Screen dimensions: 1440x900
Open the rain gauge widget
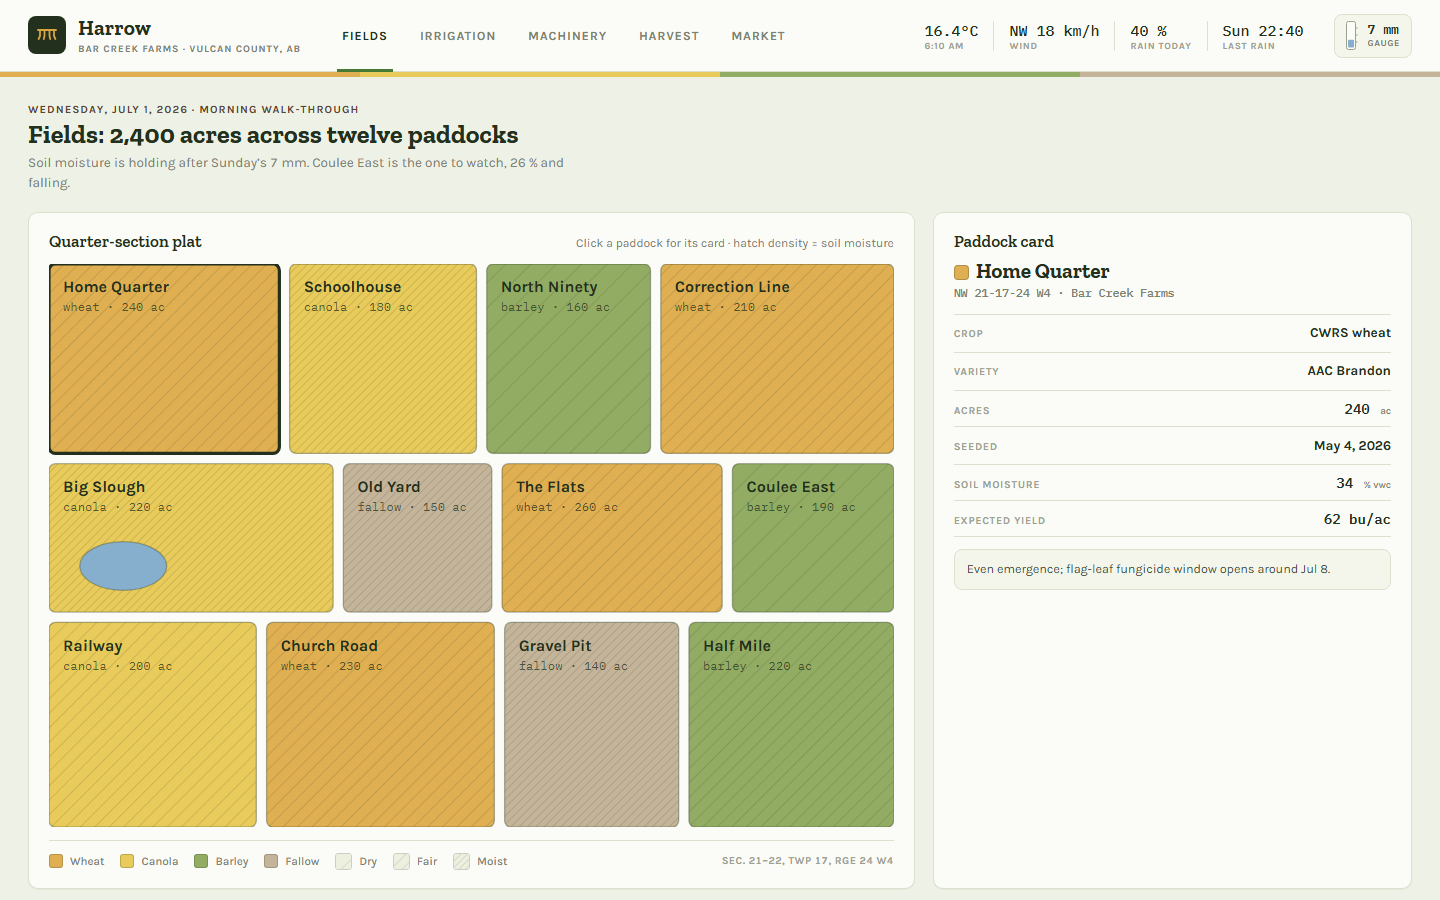(1372, 36)
